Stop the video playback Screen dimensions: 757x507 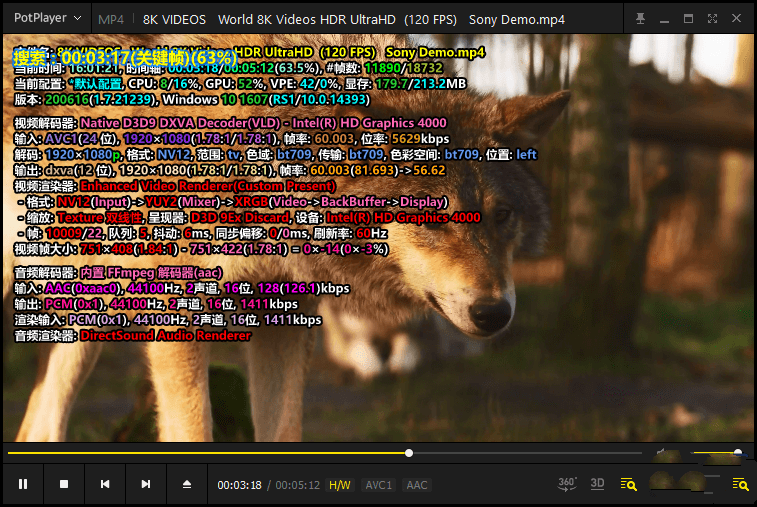pos(63,484)
